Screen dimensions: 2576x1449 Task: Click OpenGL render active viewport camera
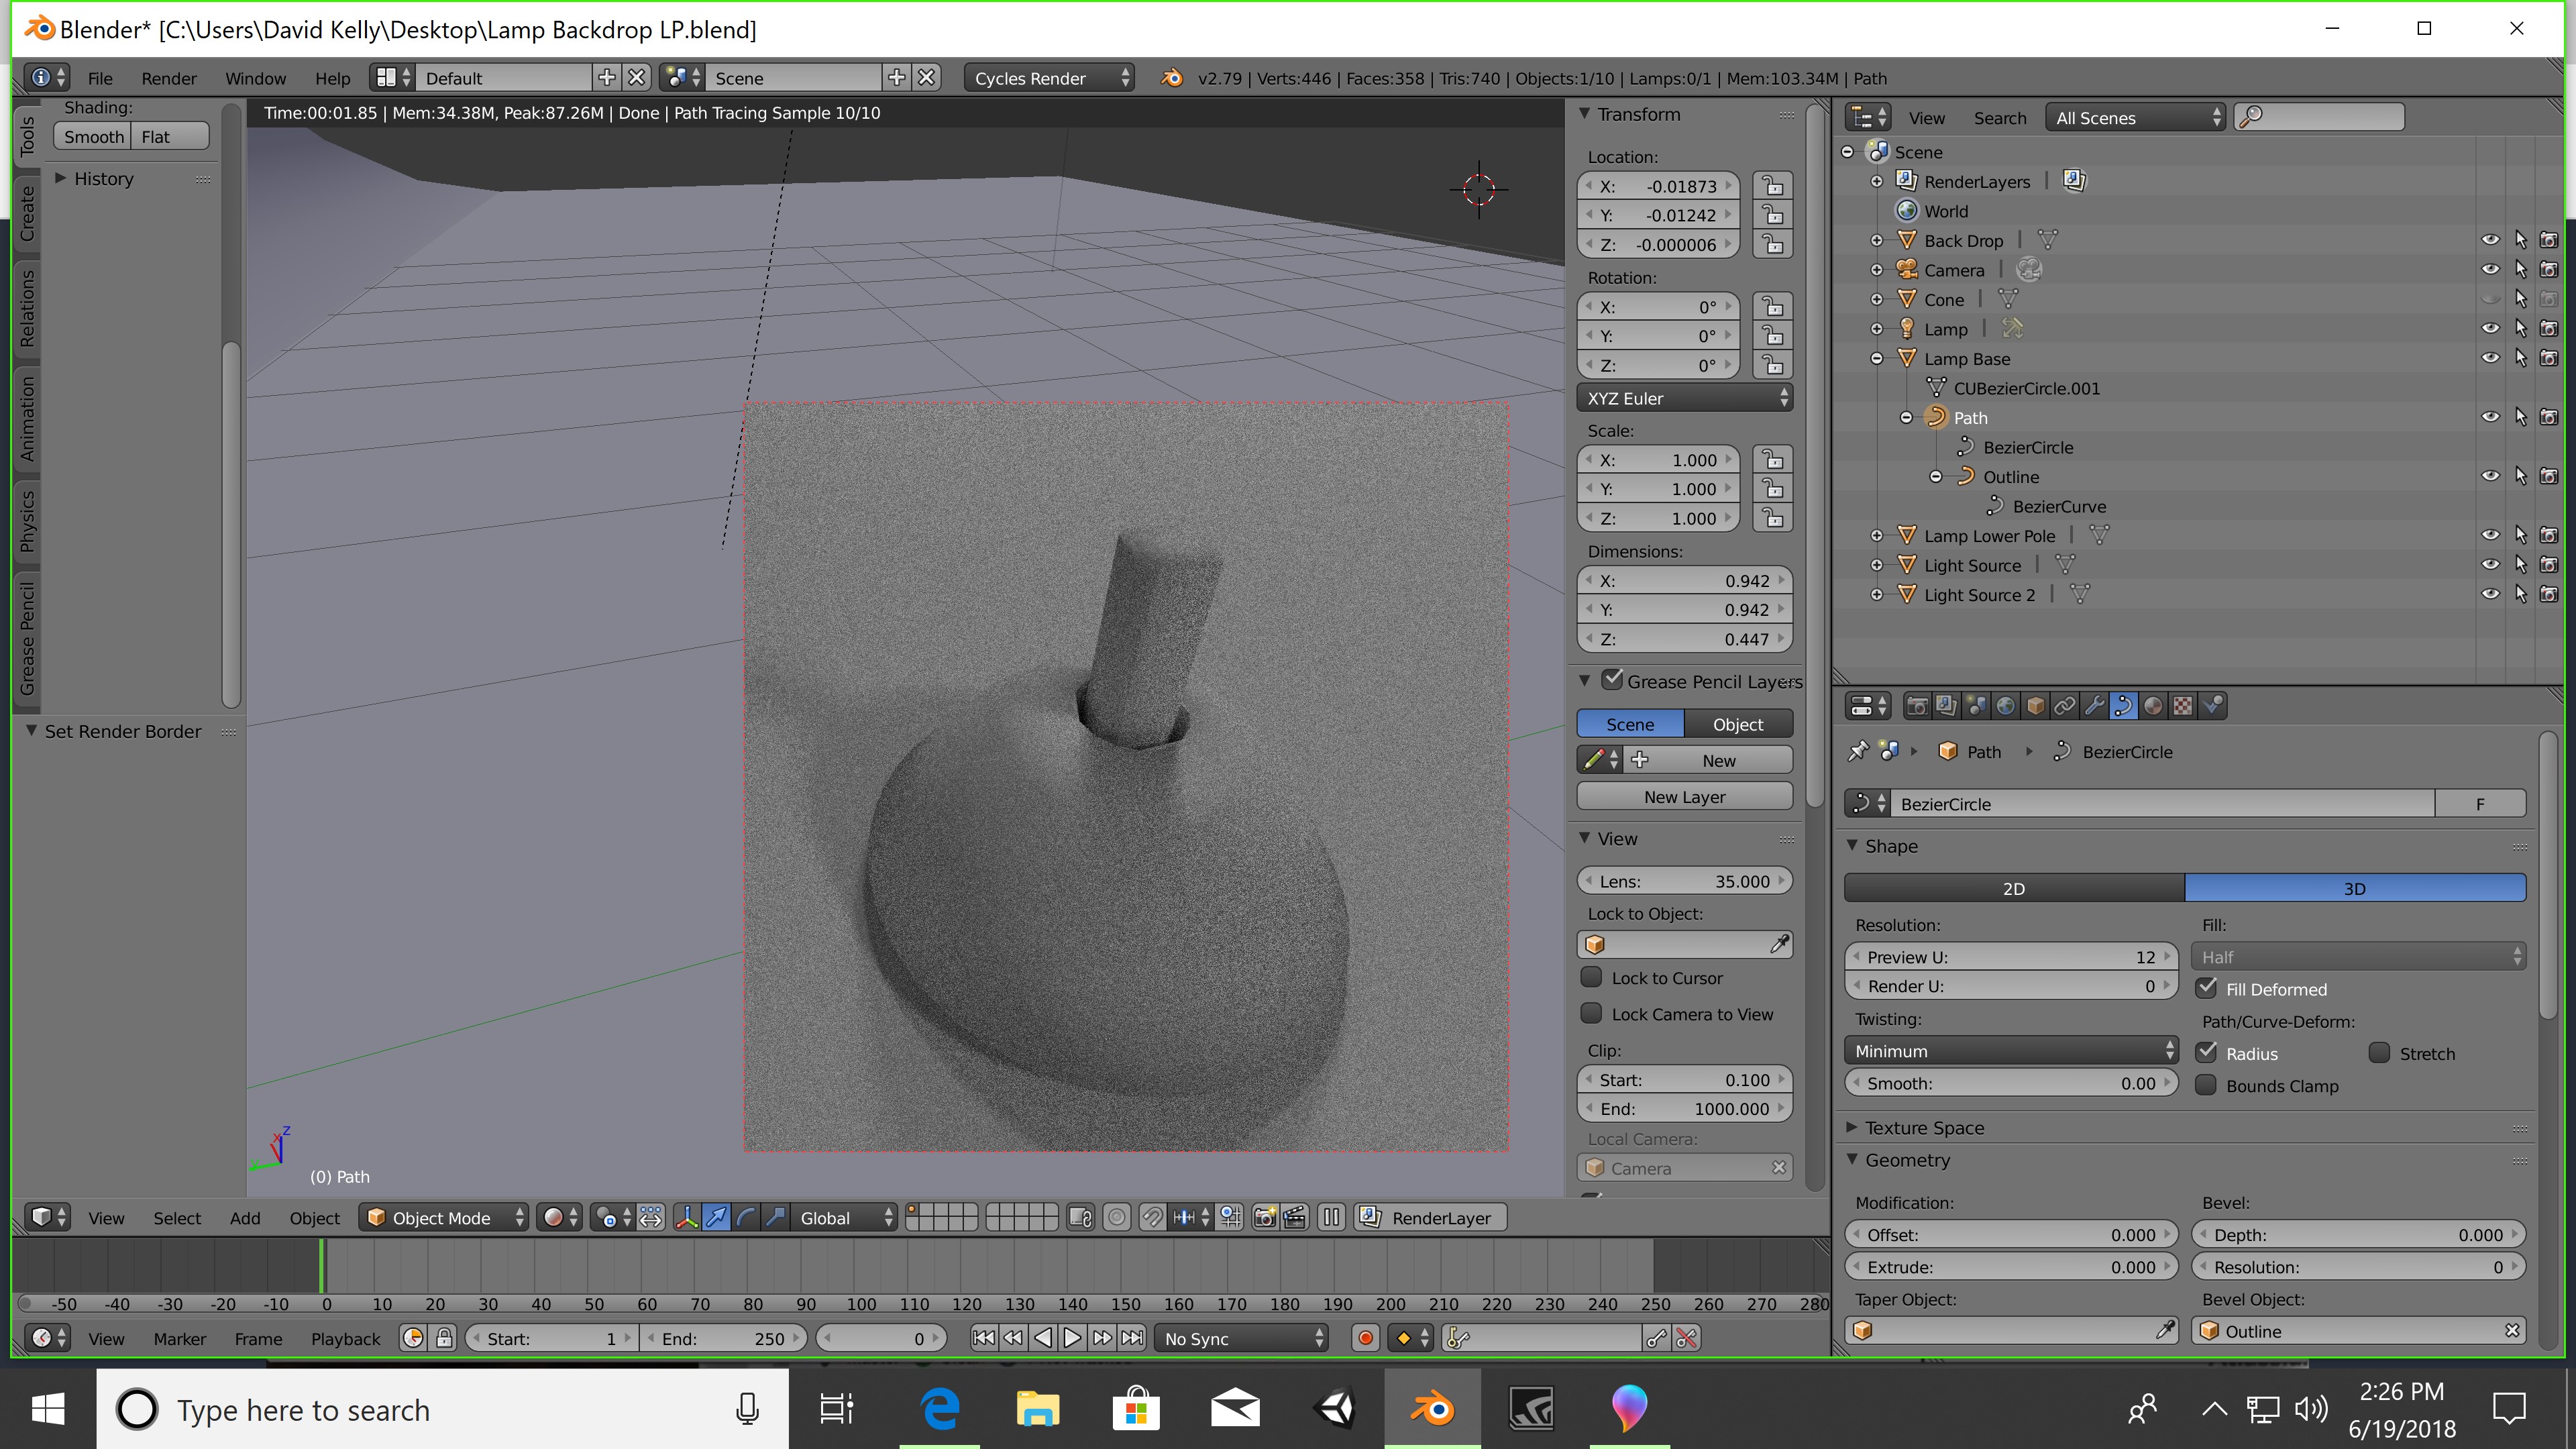click(1265, 1217)
